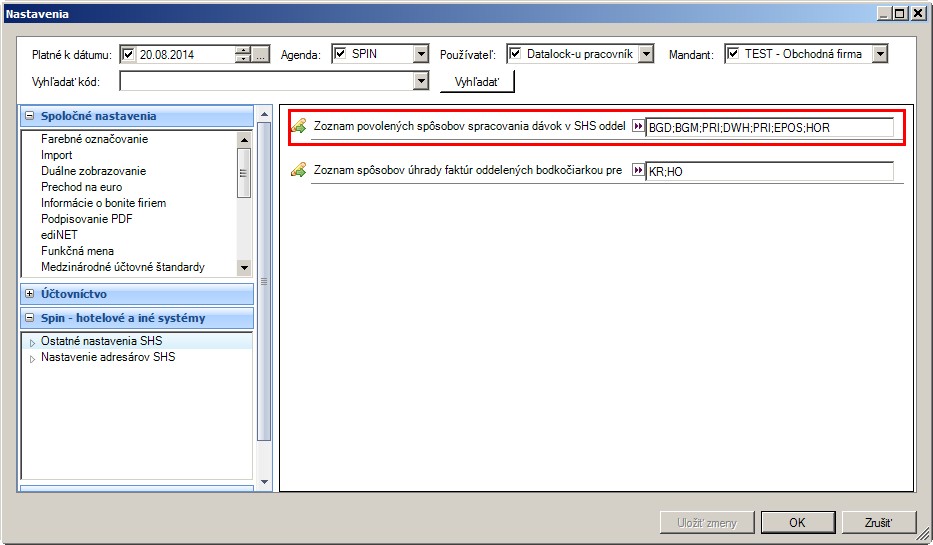
Task: Expand the Nastavenie adresárov SHS tree node
Action: 32,359
